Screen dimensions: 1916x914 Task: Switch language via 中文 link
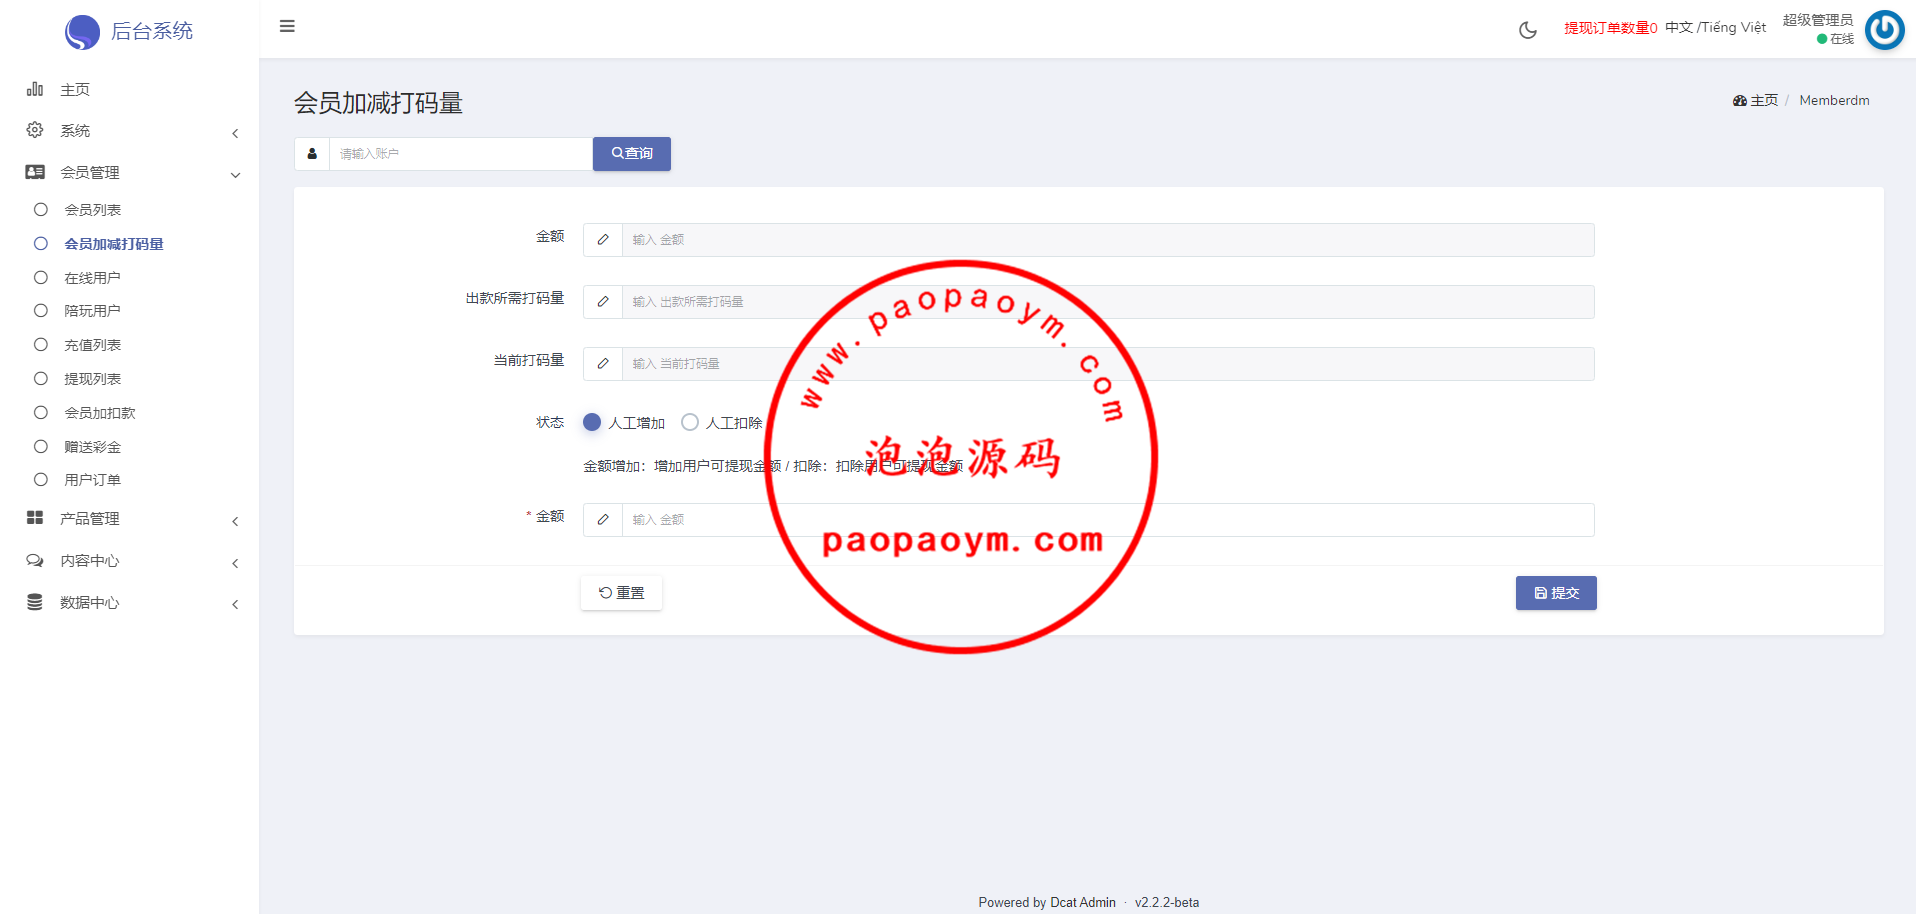coord(1679,28)
